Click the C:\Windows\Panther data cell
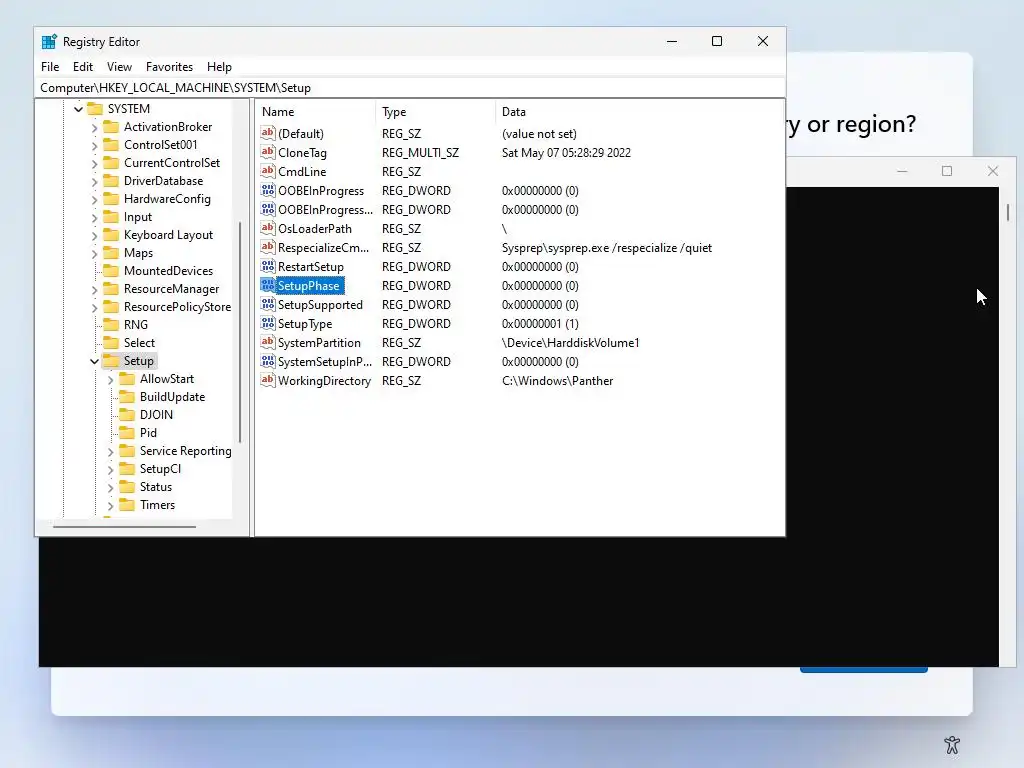Image resolution: width=1024 pixels, height=768 pixels. click(x=557, y=381)
